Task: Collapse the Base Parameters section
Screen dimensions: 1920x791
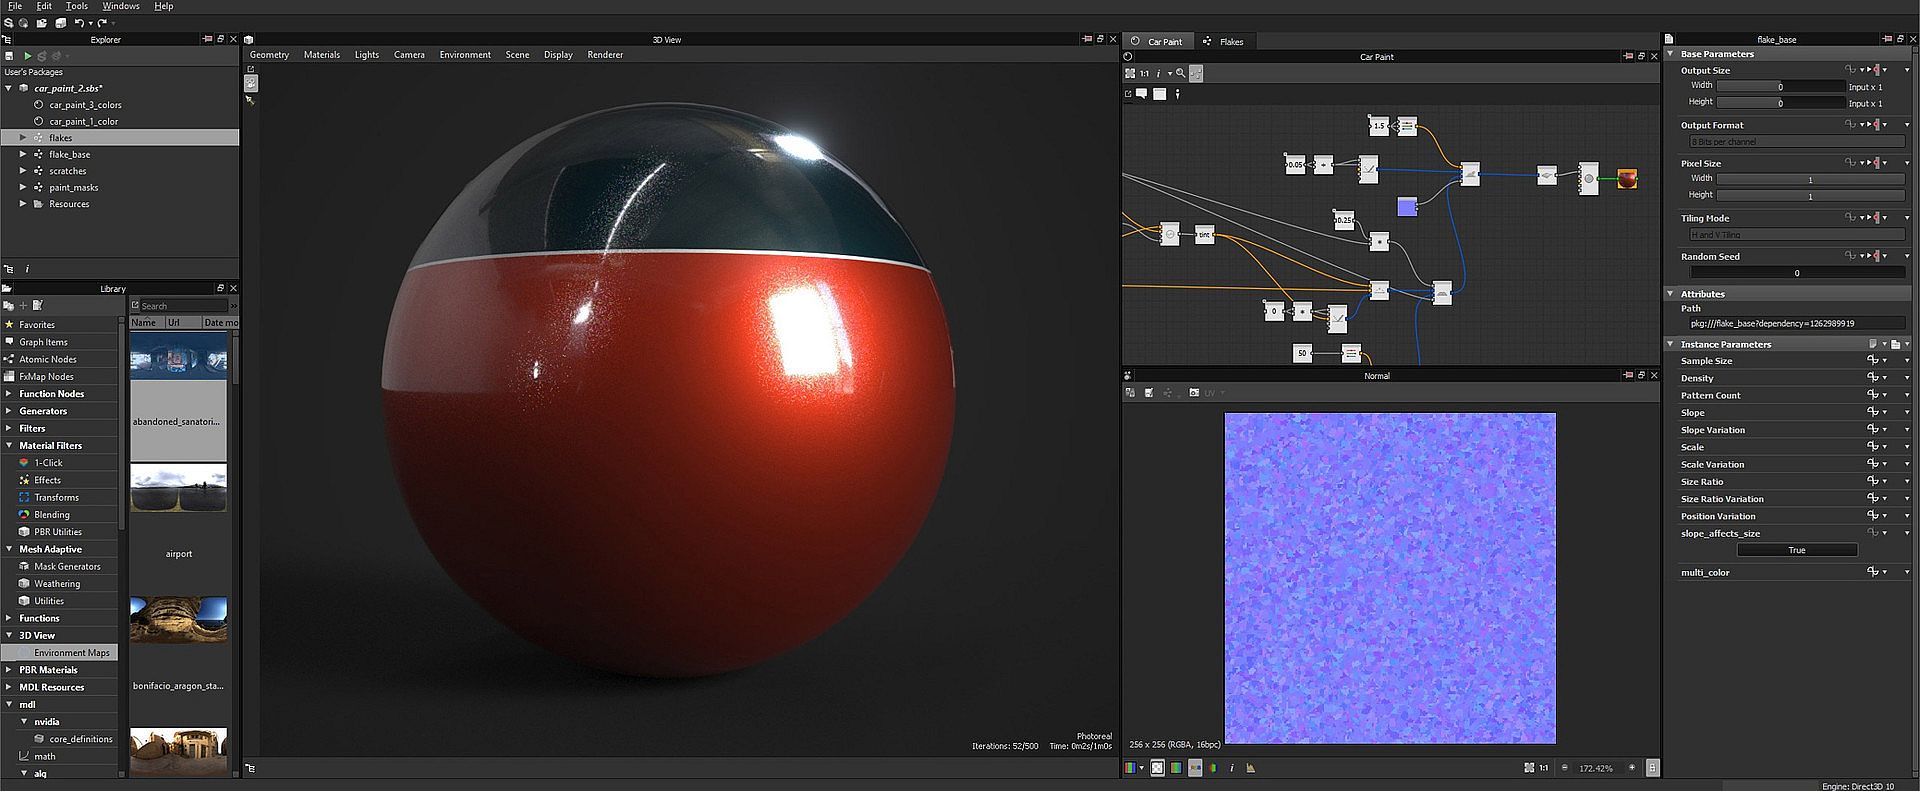Action: pyautogui.click(x=1670, y=54)
